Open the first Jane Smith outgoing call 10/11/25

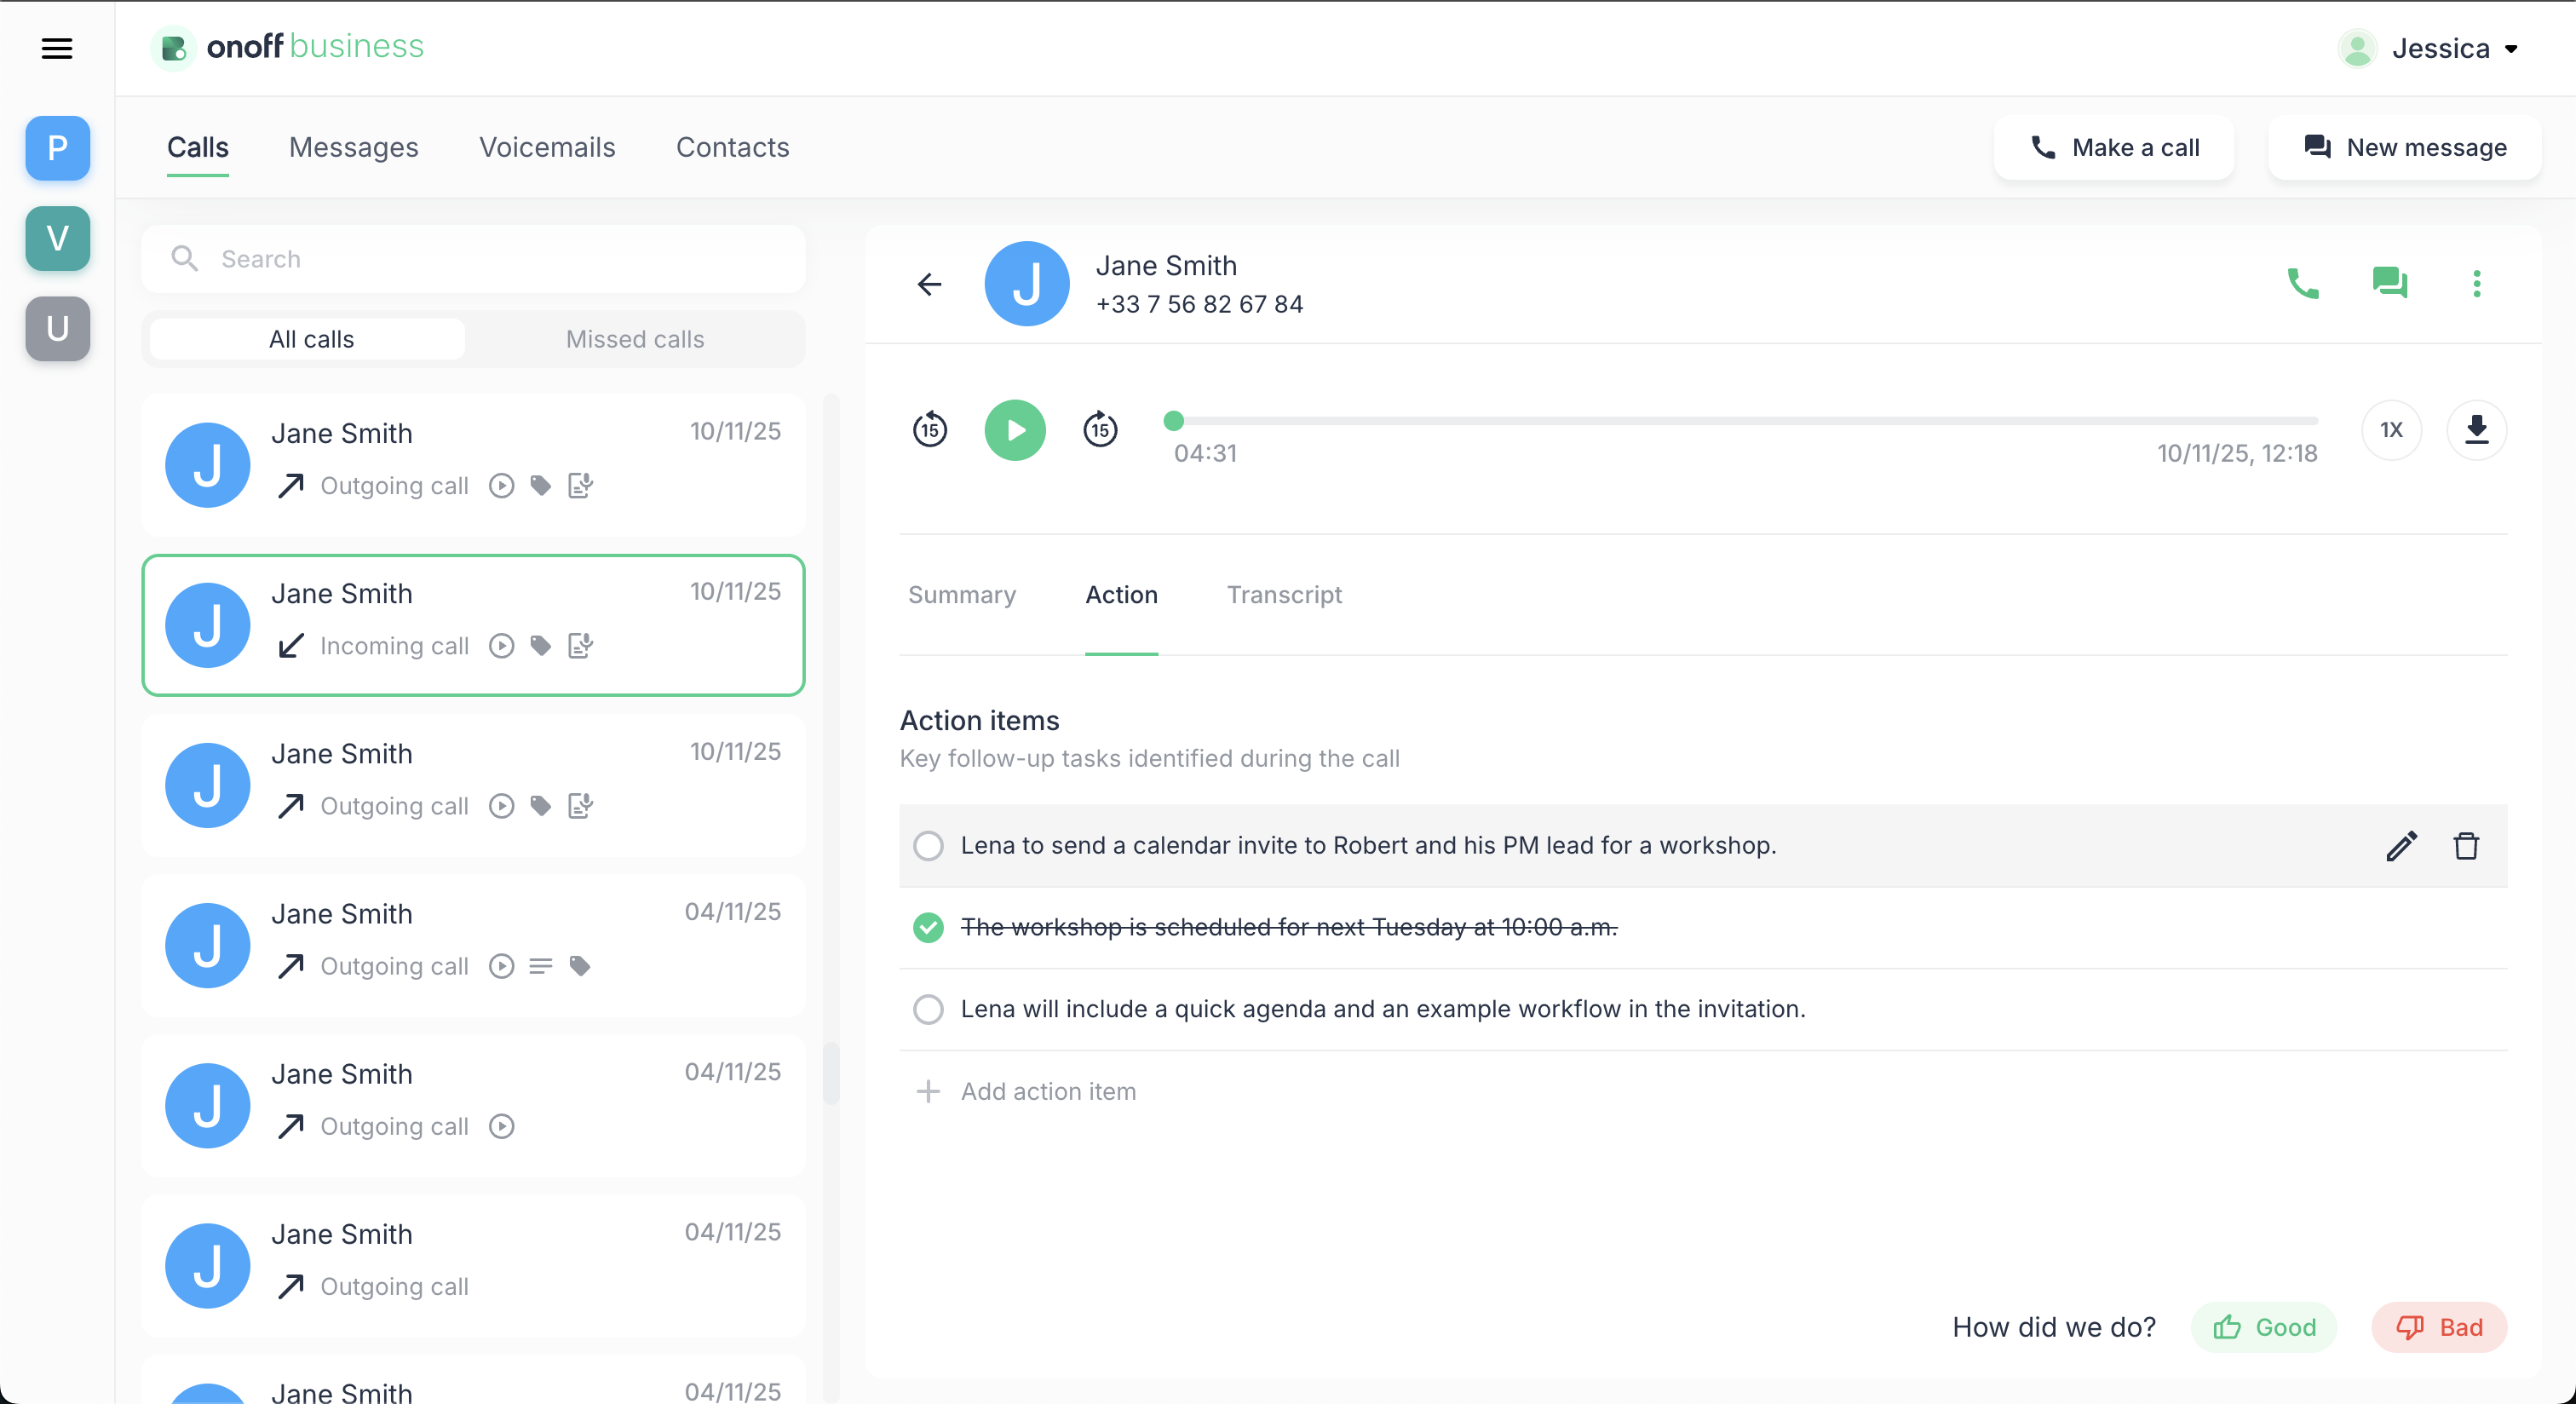(473, 465)
